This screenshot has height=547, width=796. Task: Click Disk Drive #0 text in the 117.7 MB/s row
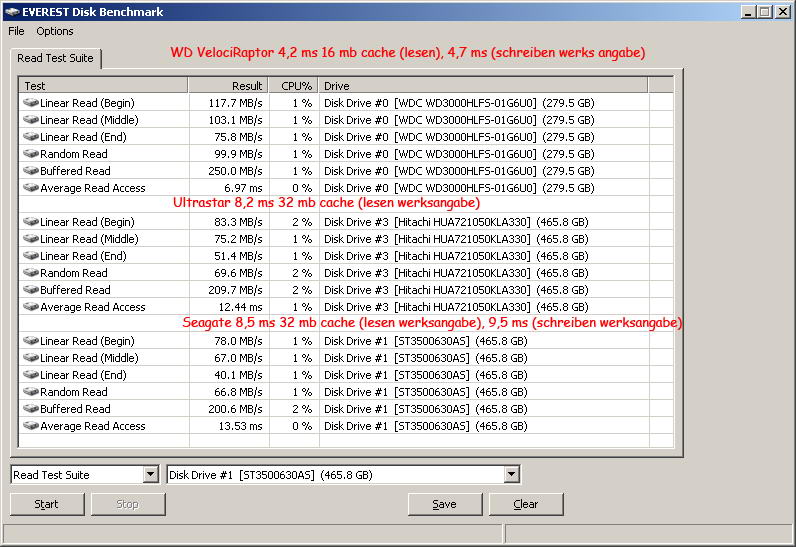pos(356,103)
